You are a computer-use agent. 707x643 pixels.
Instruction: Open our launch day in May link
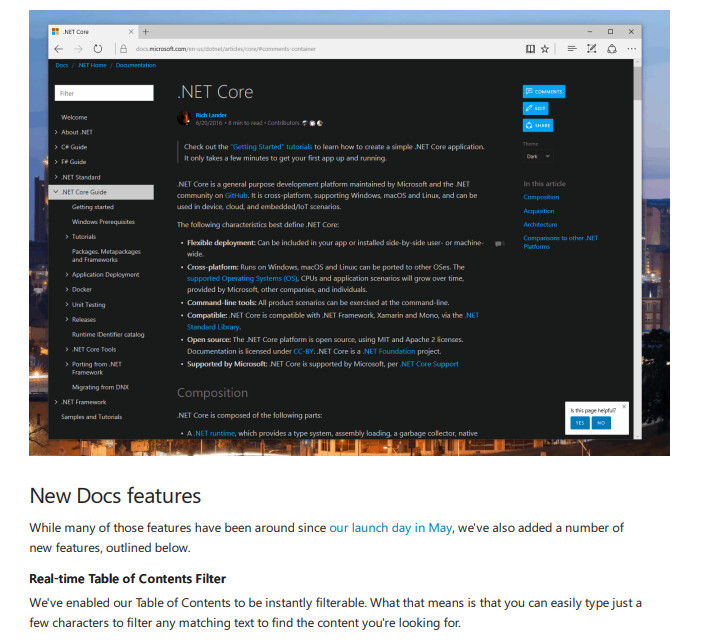pyautogui.click(x=390, y=528)
